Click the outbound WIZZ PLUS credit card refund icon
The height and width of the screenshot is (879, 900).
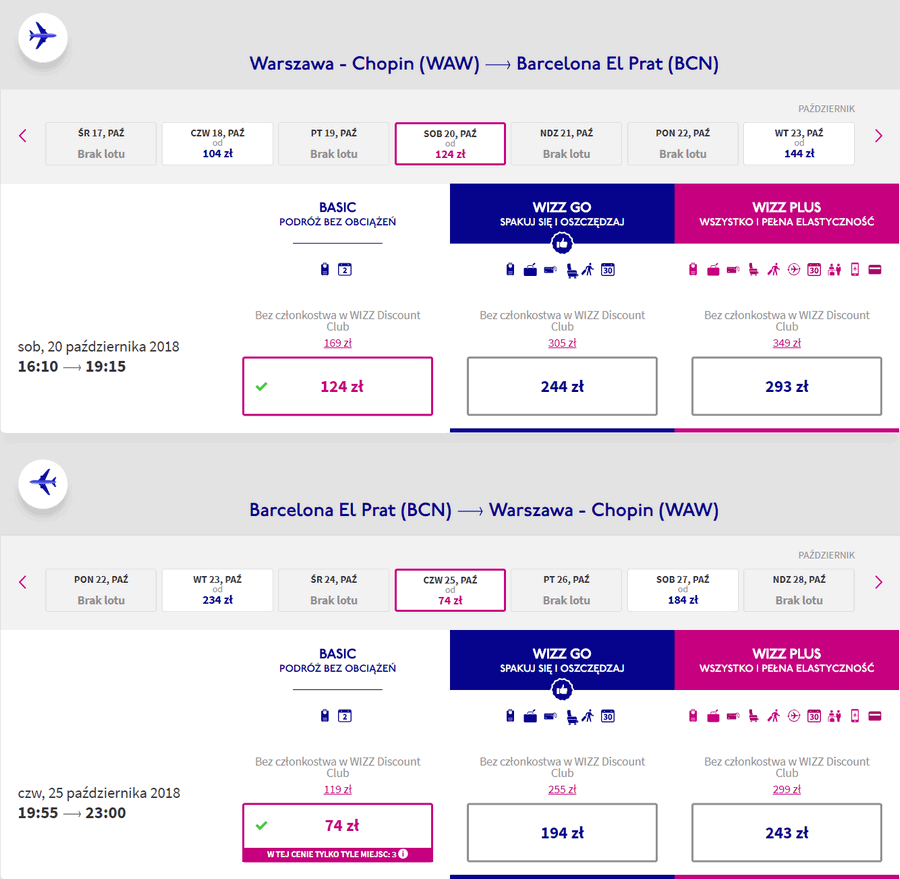[x=875, y=269]
